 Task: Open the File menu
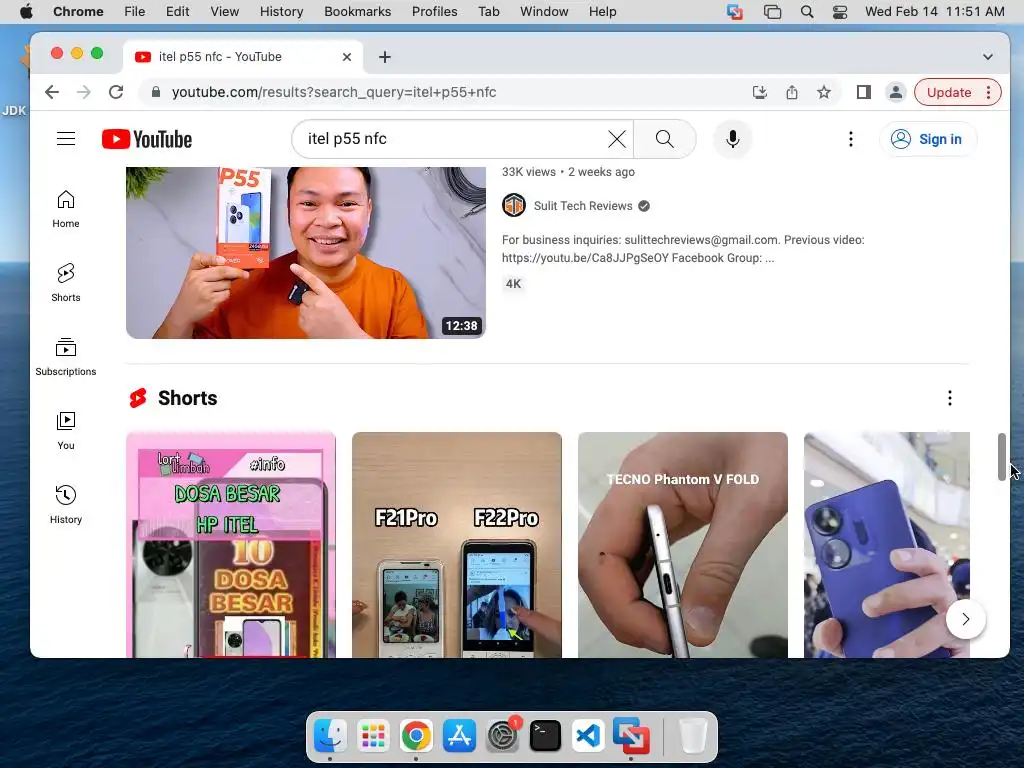click(x=135, y=11)
